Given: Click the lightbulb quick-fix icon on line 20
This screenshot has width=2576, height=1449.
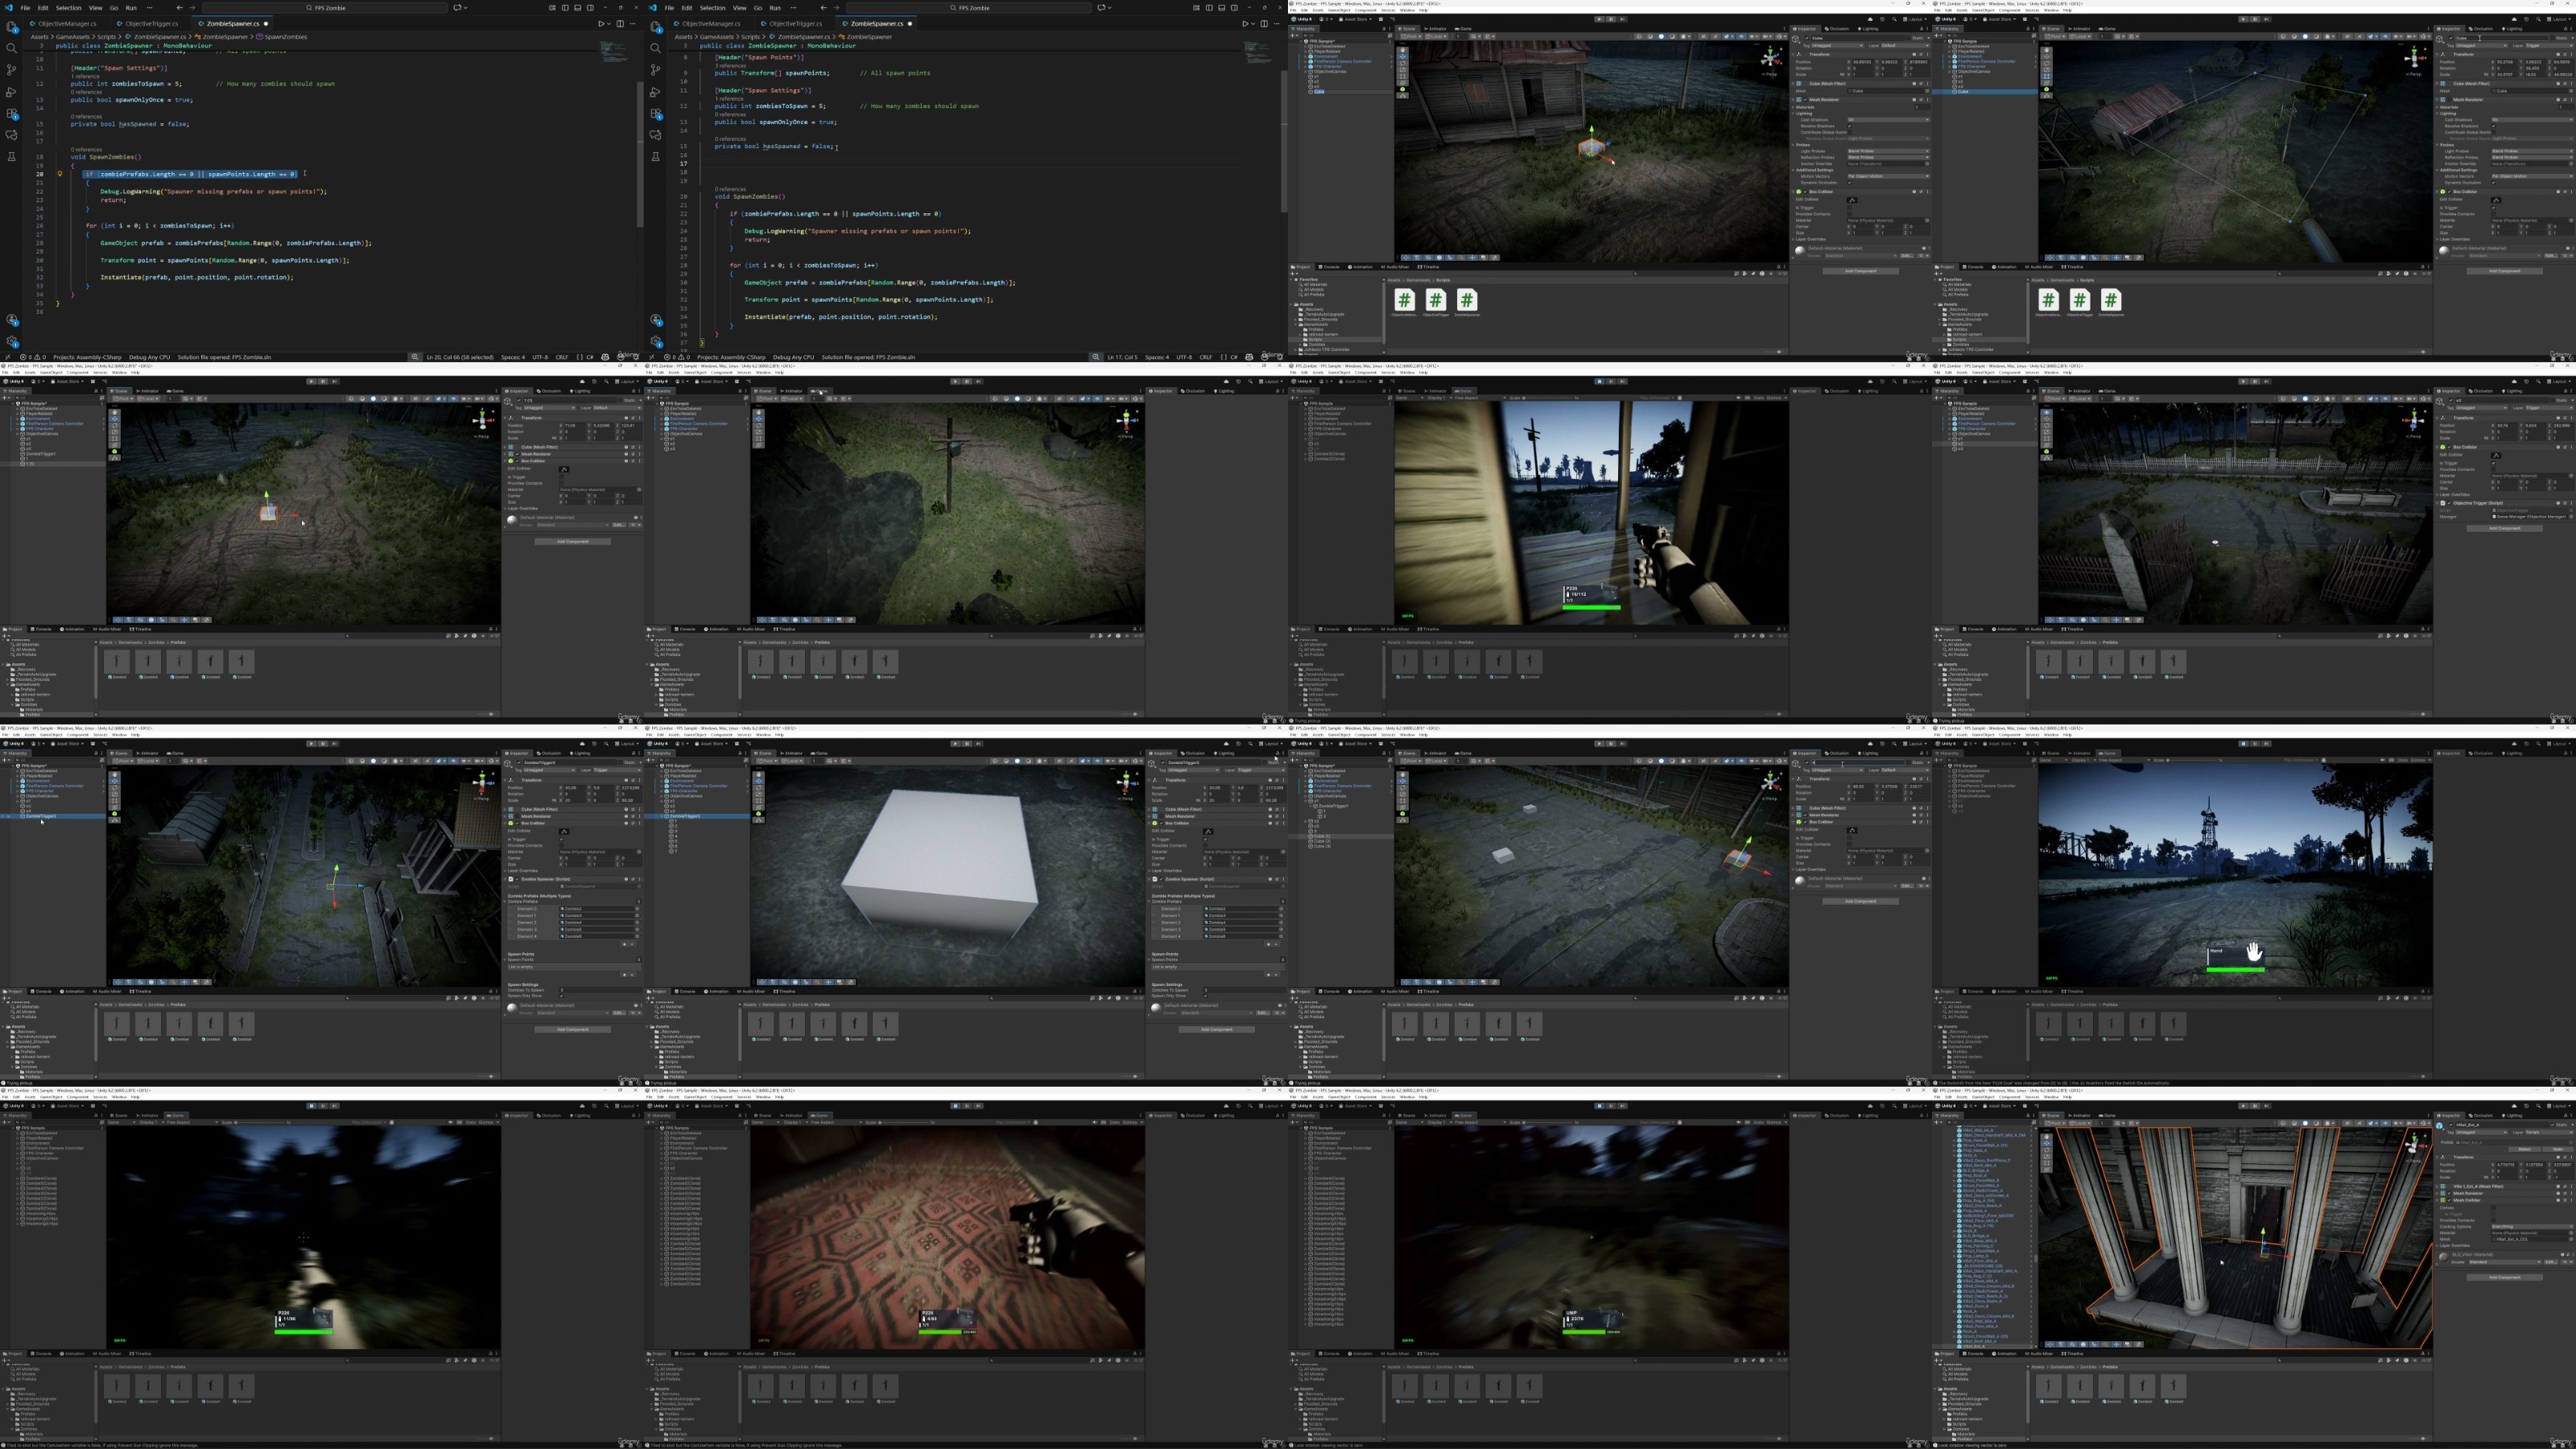Looking at the screenshot, I should click(x=59, y=174).
